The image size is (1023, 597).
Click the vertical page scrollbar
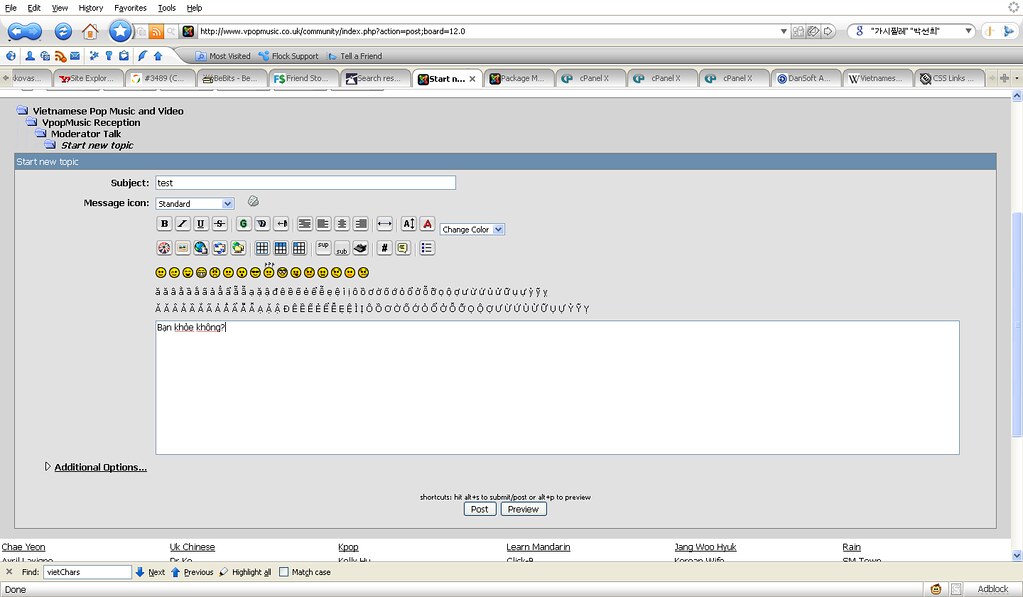(1016, 326)
